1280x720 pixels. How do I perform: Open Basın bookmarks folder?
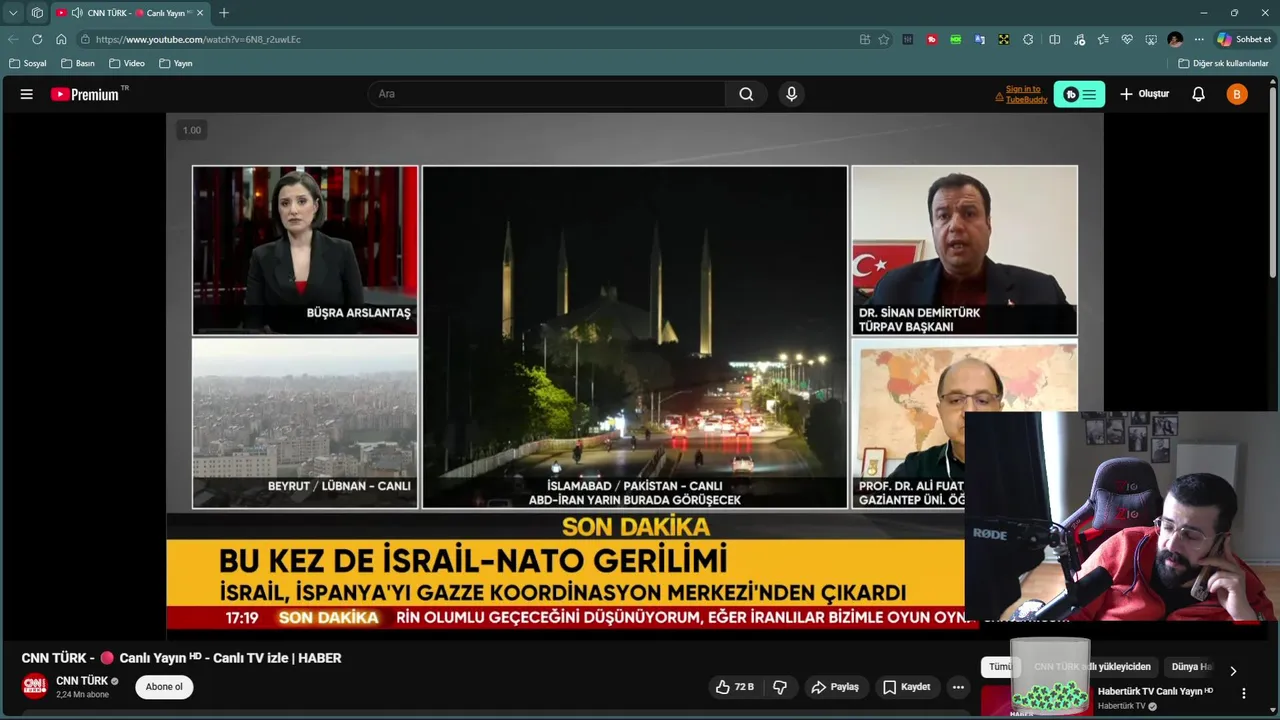[78, 63]
